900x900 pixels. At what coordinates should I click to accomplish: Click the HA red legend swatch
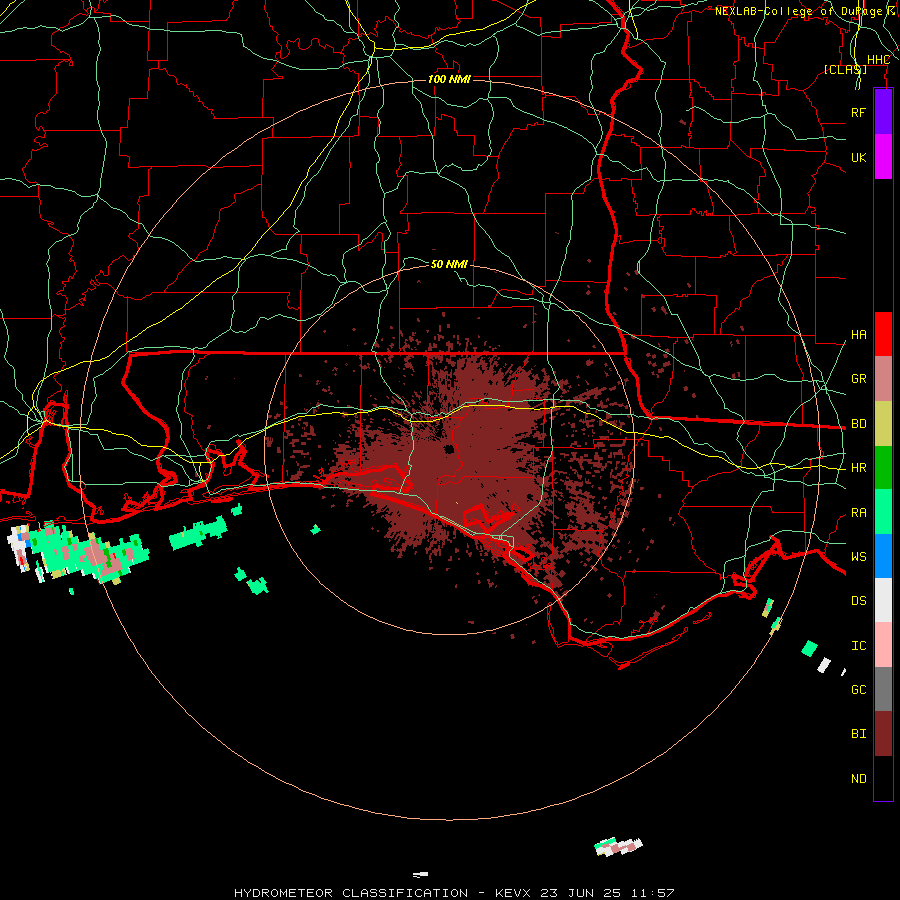(x=883, y=334)
